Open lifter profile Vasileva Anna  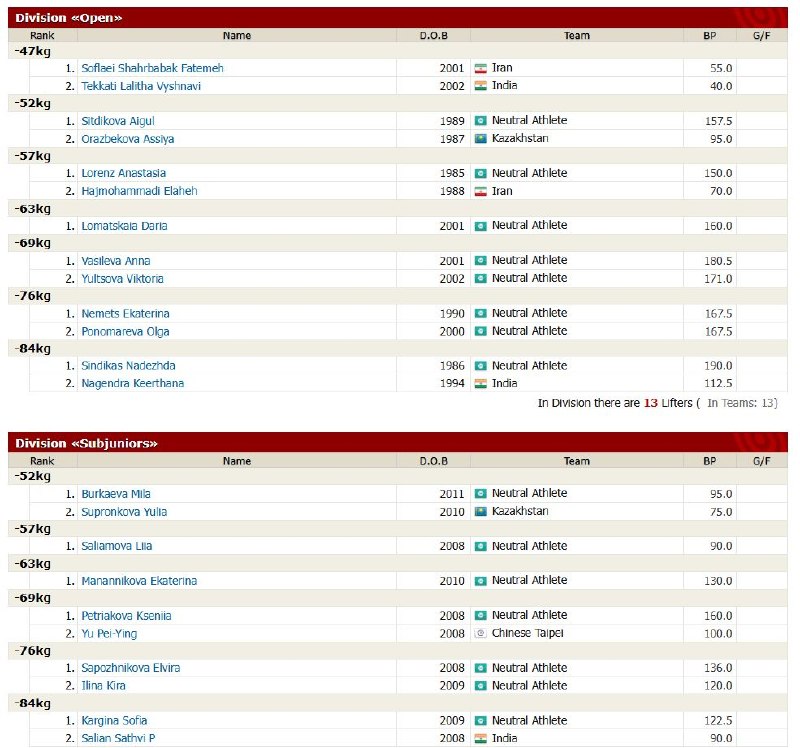116,261
